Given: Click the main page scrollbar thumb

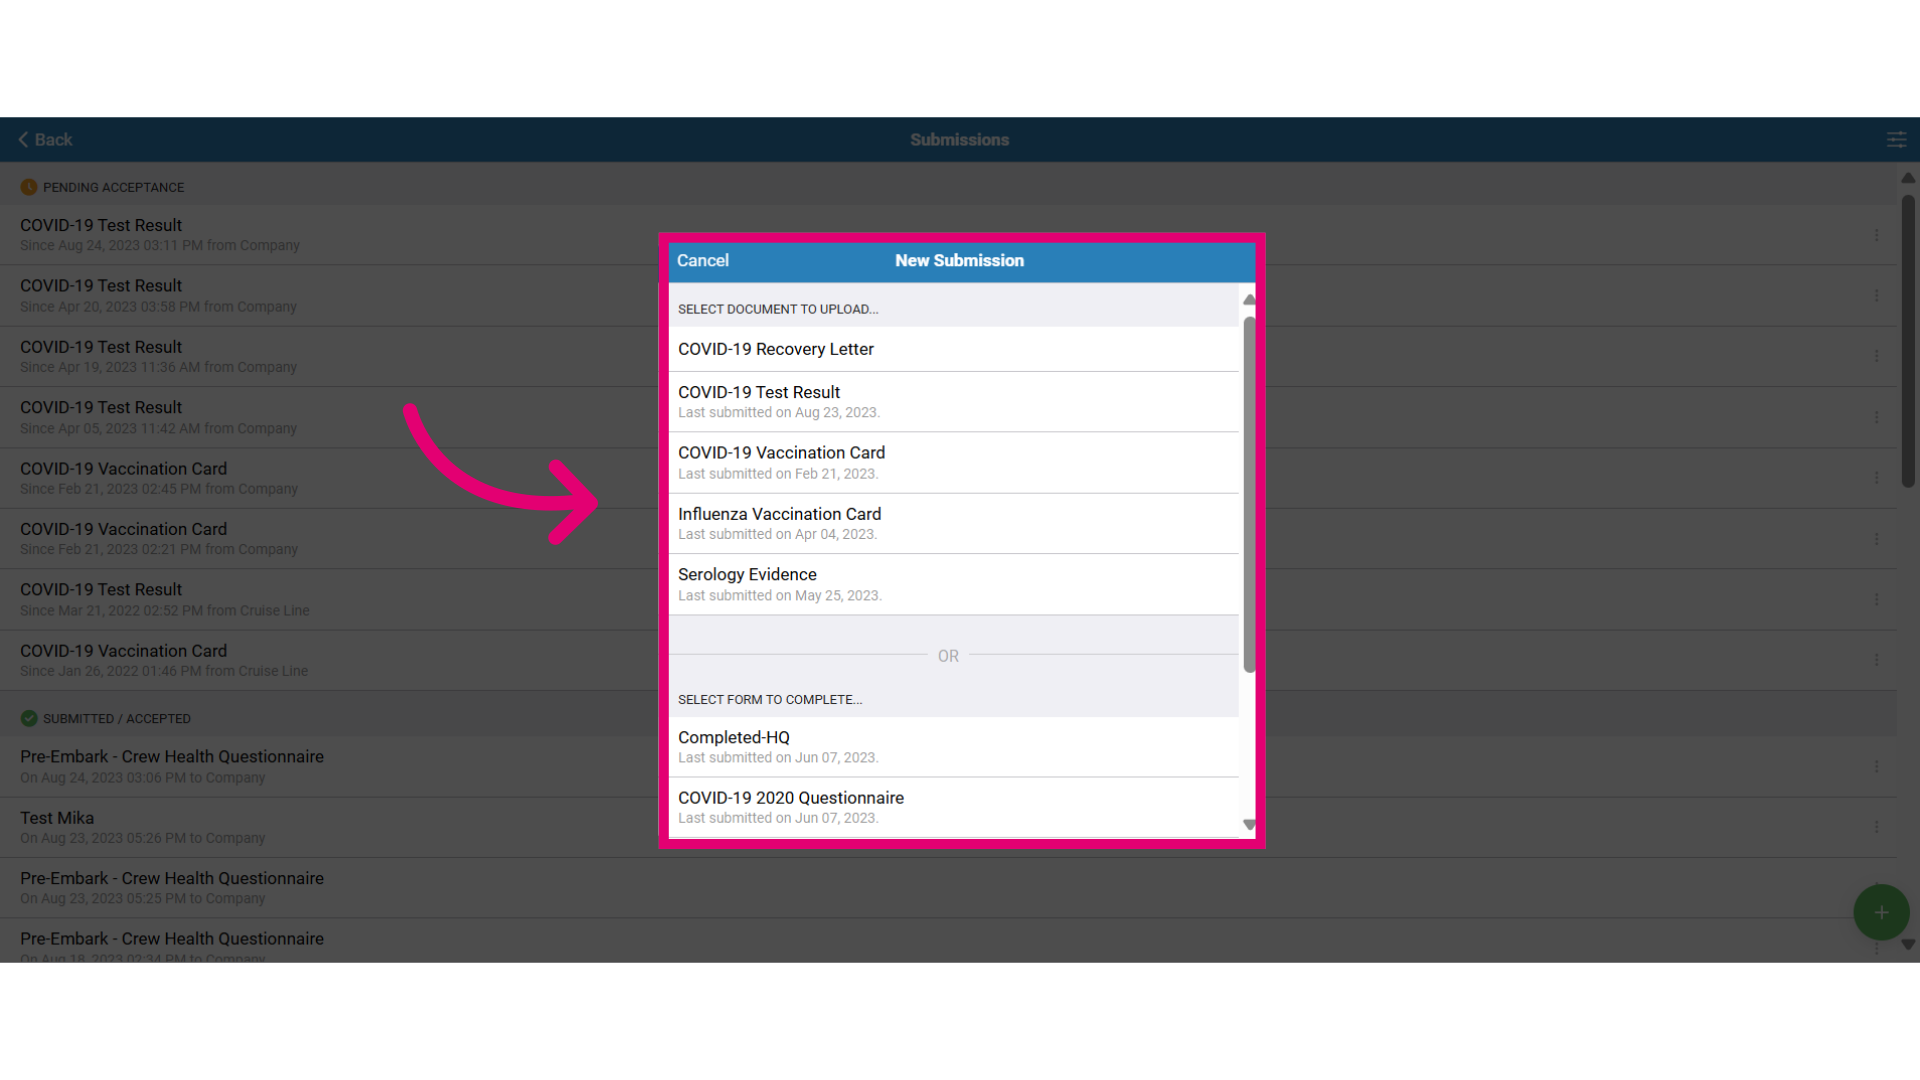Looking at the screenshot, I should pos(1908,341).
